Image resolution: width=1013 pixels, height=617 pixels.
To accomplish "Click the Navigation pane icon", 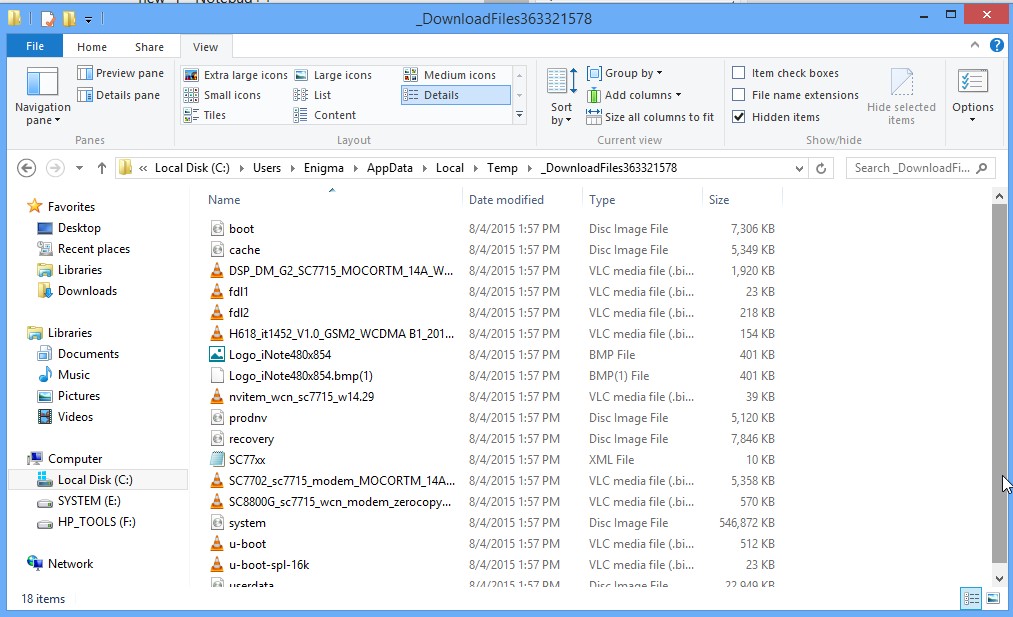I will (x=42, y=85).
